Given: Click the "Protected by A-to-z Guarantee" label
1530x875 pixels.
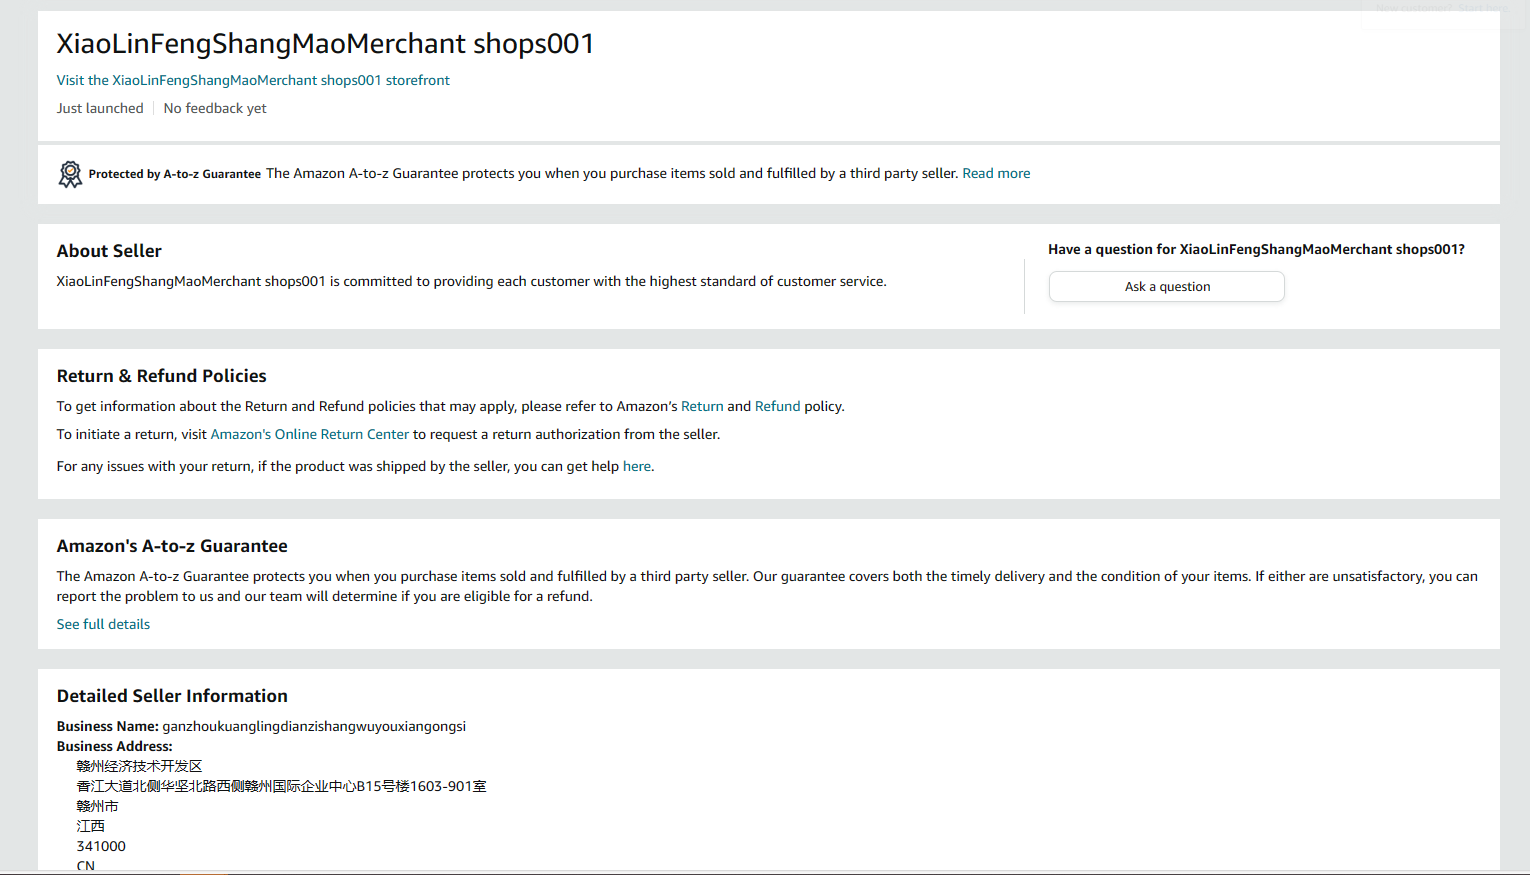Looking at the screenshot, I should 175,174.
